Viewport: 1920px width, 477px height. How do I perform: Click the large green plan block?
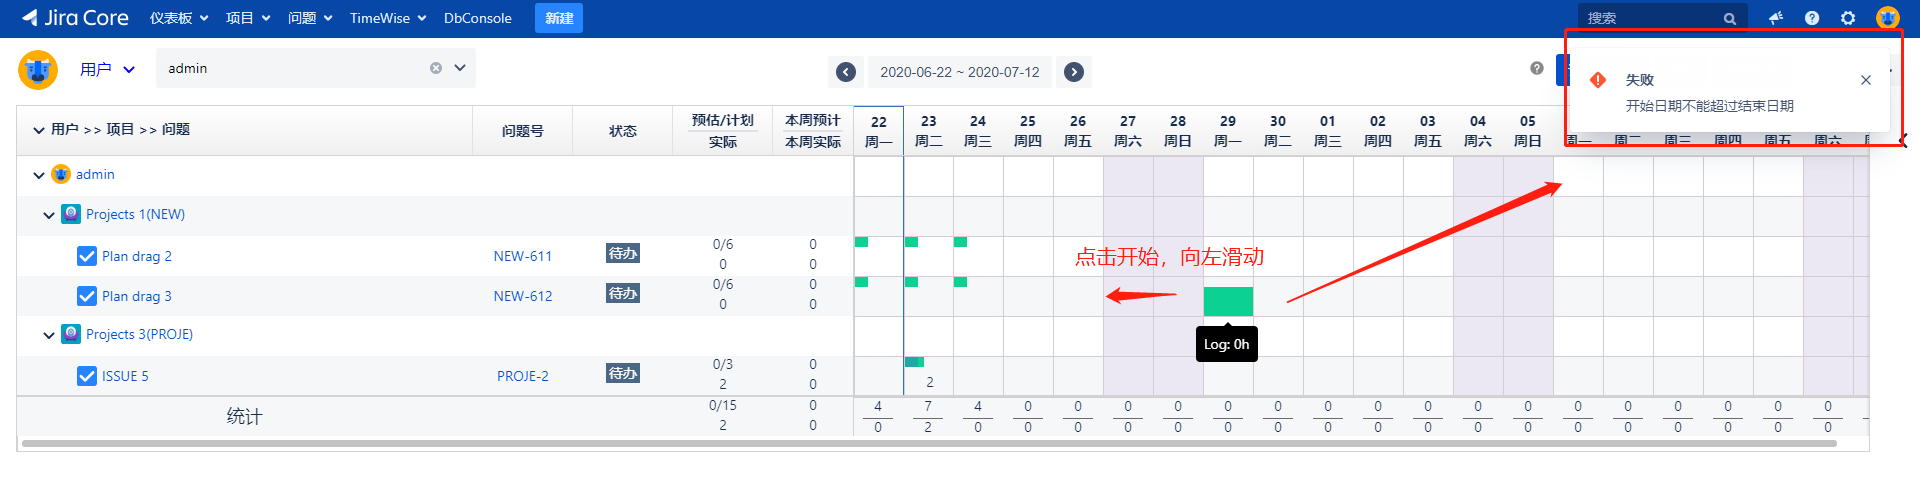1228,301
